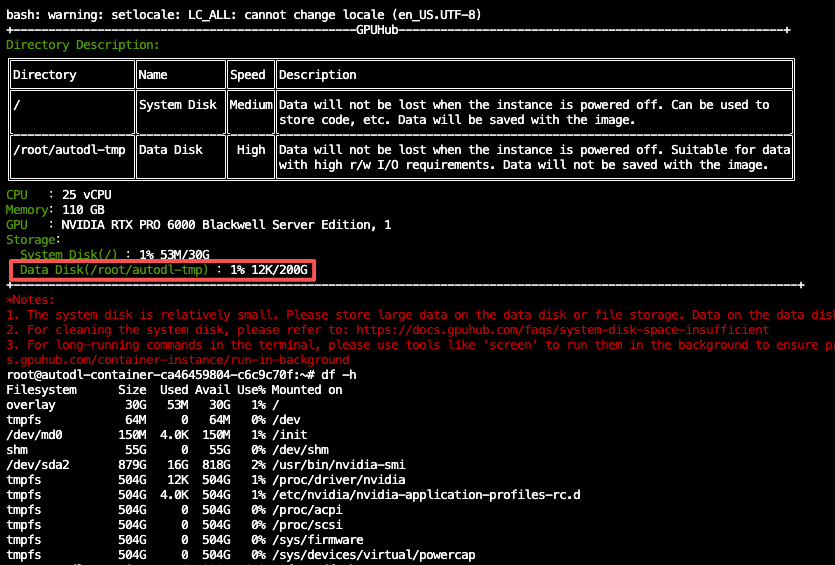Screen dimensions: 835x565
Task: Click the 'Avail' column header
Action: [x=212, y=390]
